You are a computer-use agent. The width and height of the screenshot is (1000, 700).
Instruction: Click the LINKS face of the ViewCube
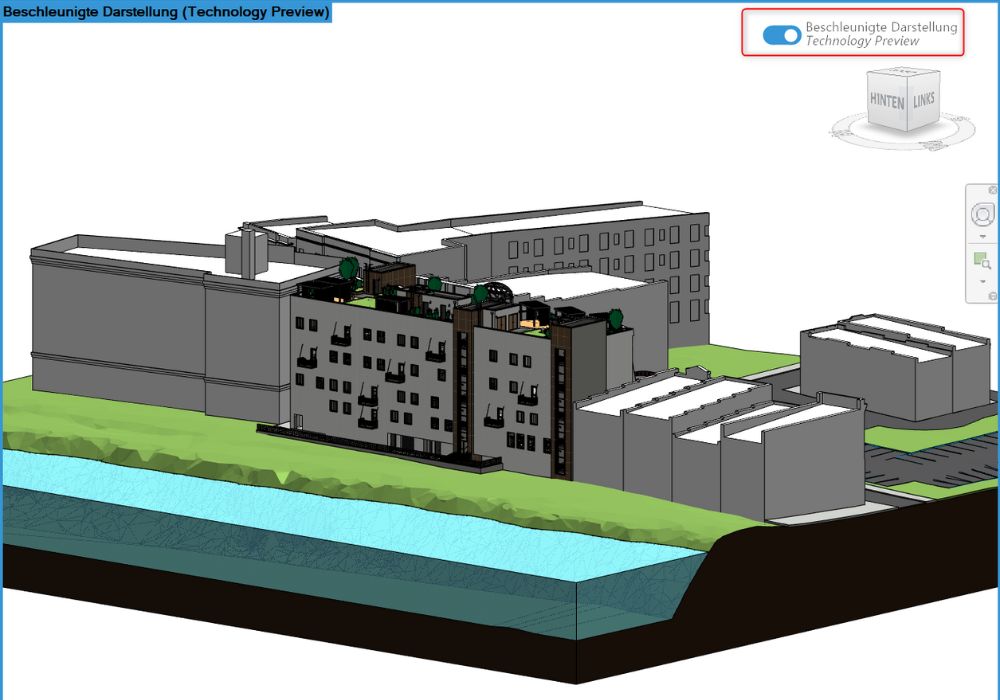[x=923, y=101]
